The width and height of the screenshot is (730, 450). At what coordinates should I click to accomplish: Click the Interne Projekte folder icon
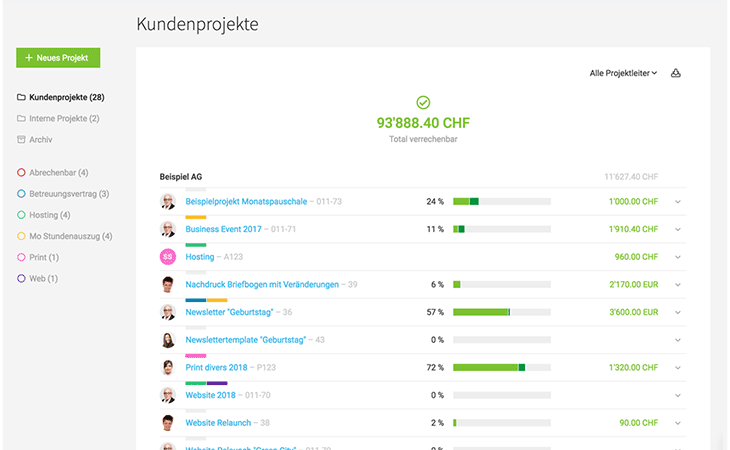point(22,118)
